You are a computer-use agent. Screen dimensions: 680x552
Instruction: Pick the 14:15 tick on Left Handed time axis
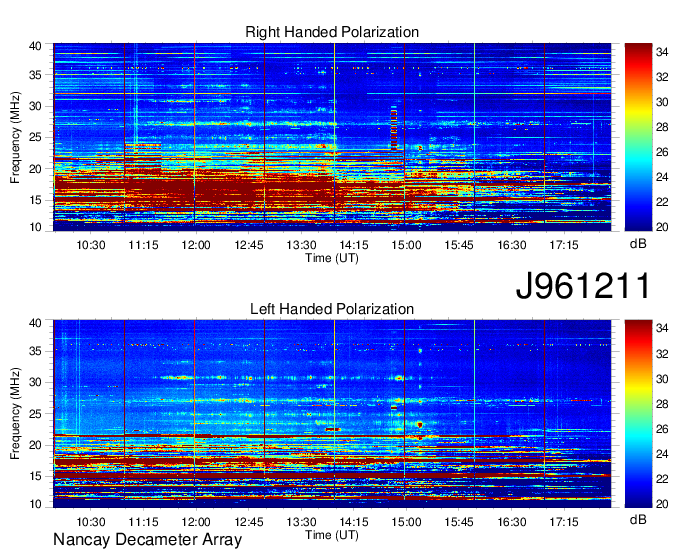(354, 522)
